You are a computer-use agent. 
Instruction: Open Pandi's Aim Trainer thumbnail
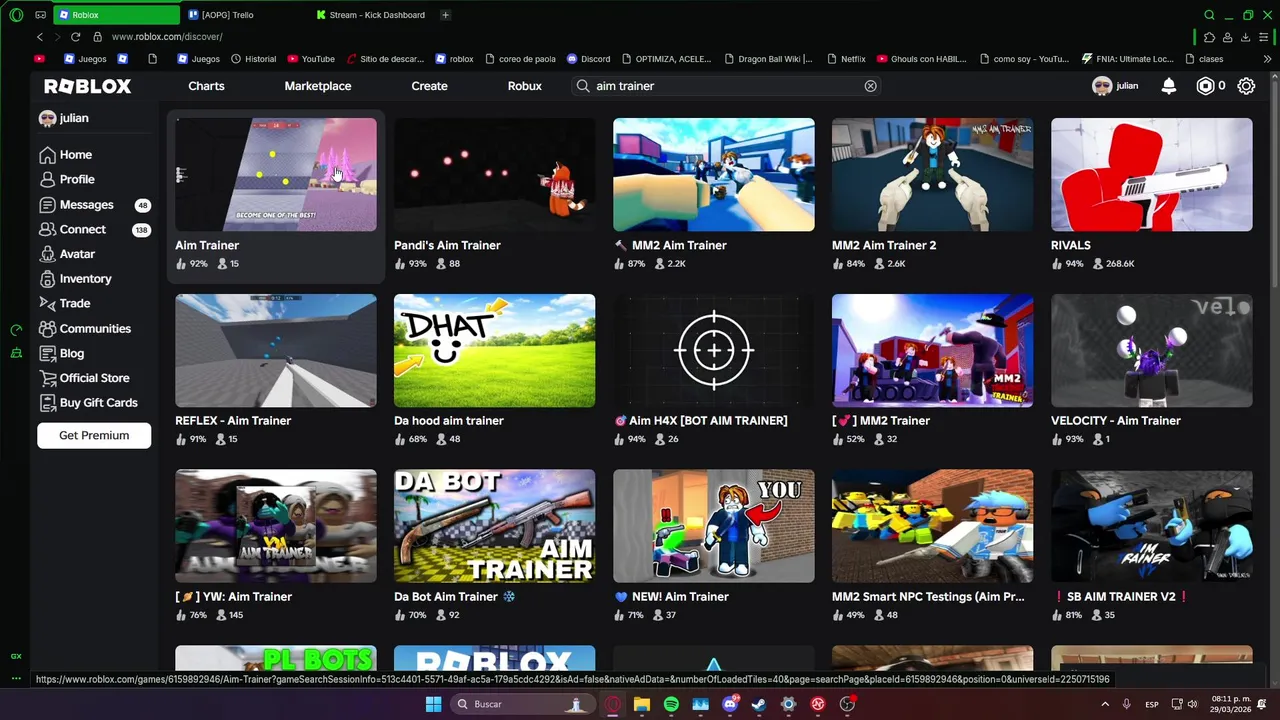[x=494, y=175]
